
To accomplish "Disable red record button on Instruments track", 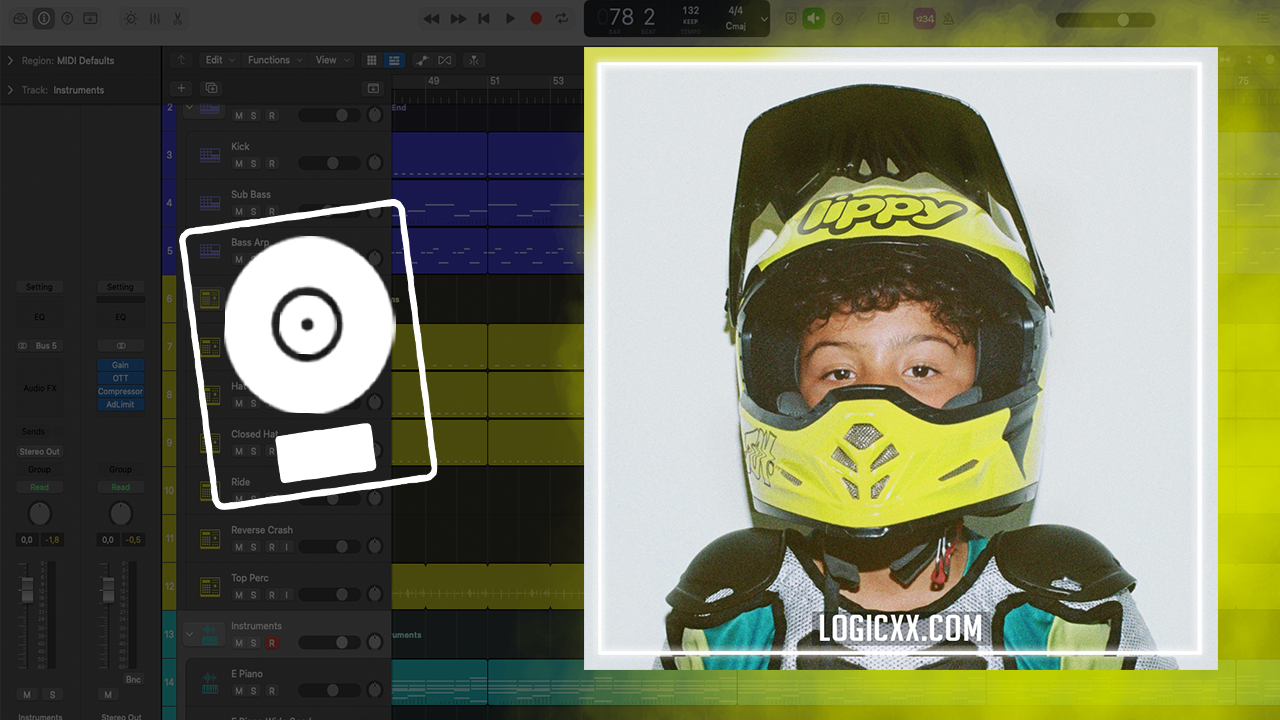I will [271, 643].
